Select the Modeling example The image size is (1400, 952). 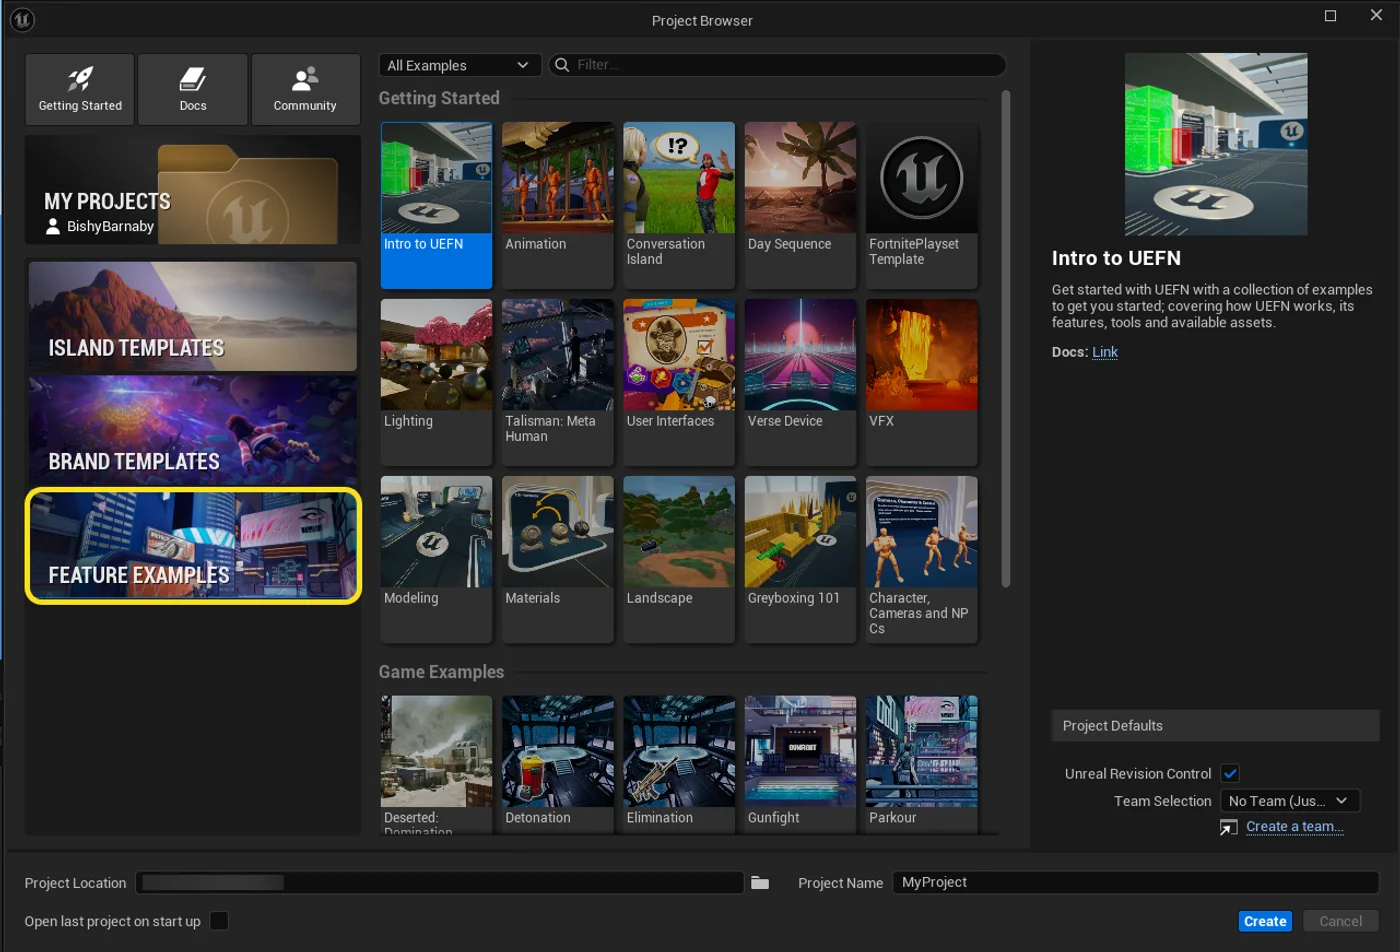[436, 559]
